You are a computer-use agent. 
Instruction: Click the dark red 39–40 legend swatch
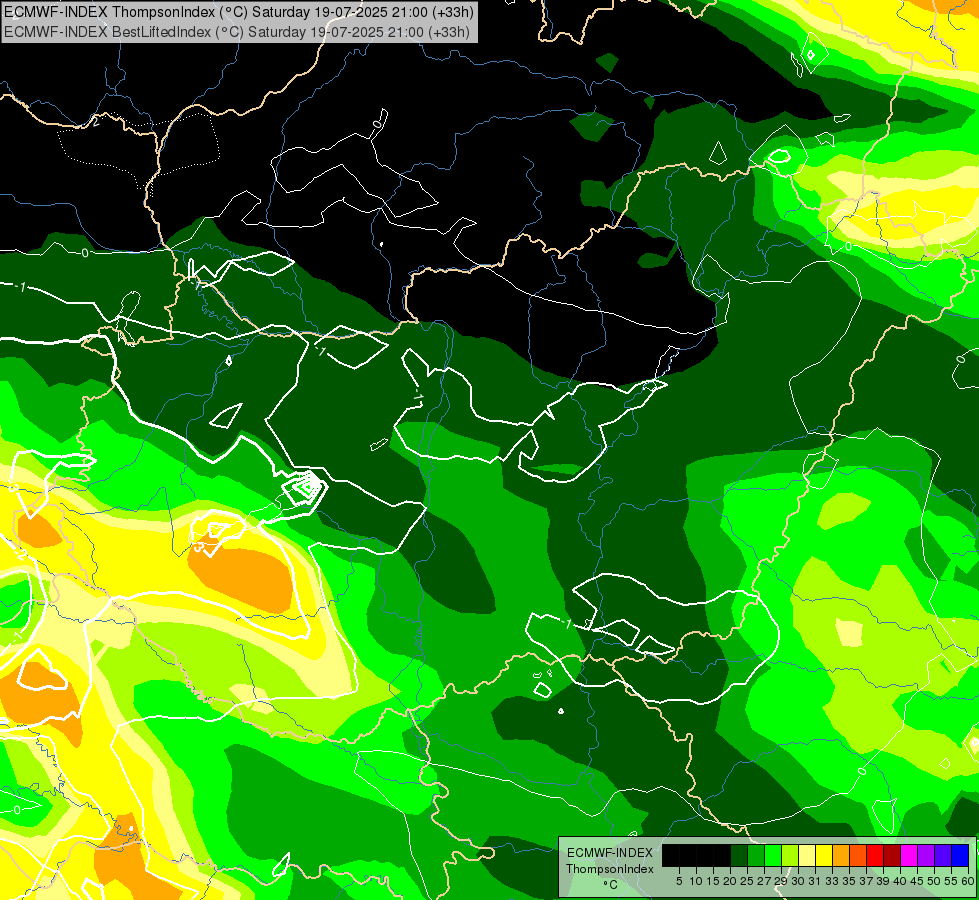892,855
